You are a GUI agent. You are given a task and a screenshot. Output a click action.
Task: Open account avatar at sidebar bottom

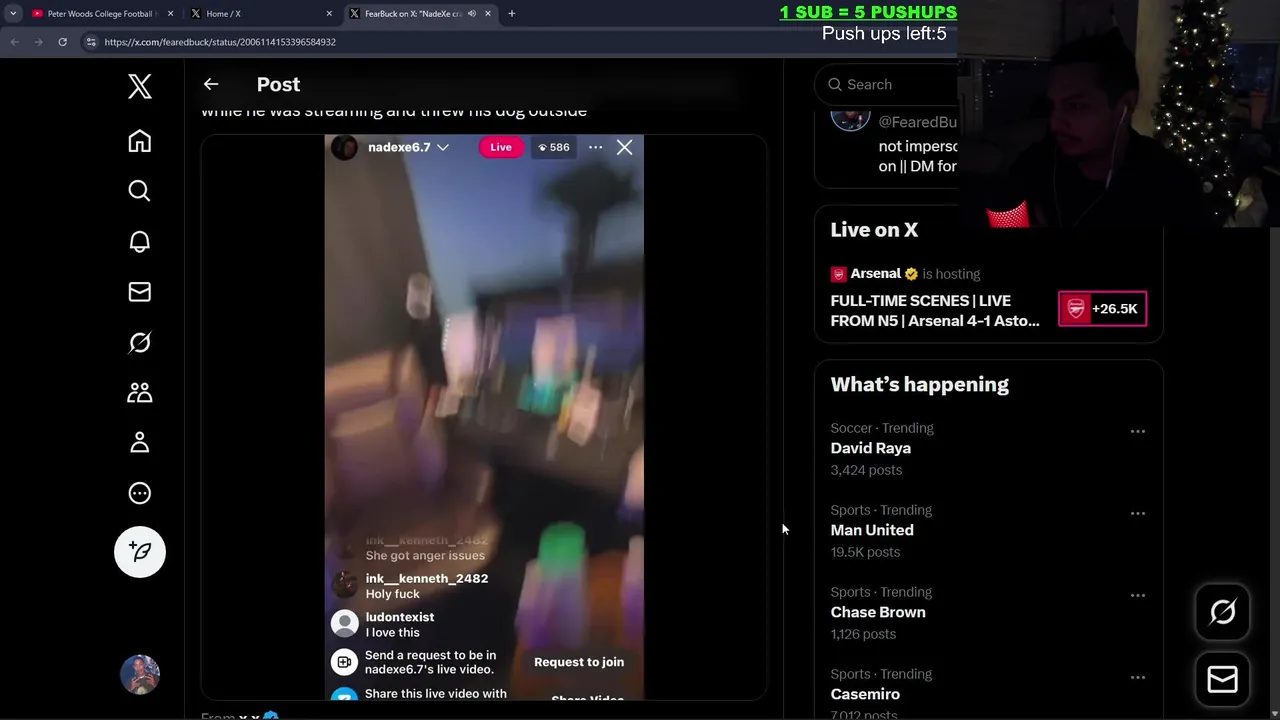click(x=140, y=675)
